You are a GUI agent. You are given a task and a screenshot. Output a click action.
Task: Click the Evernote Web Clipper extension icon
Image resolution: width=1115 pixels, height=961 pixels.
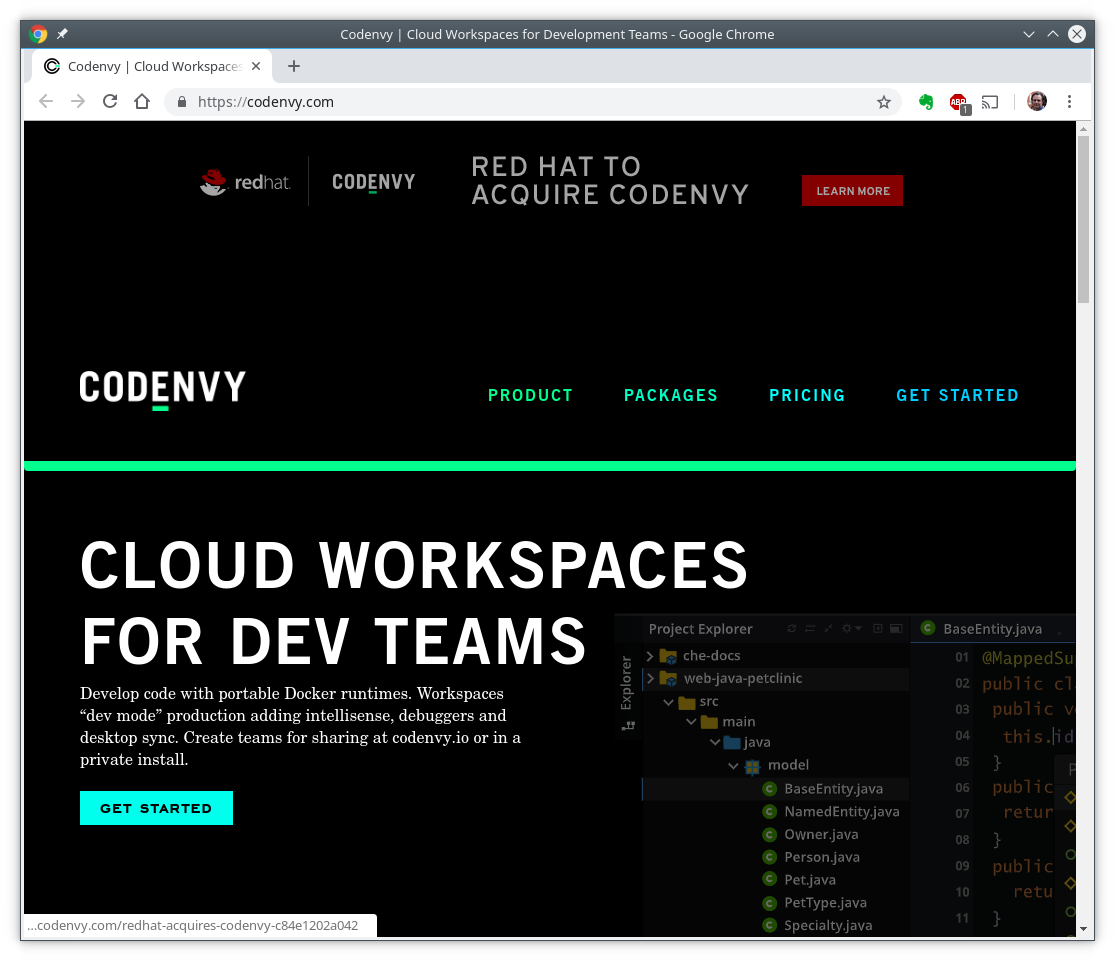[x=925, y=101]
